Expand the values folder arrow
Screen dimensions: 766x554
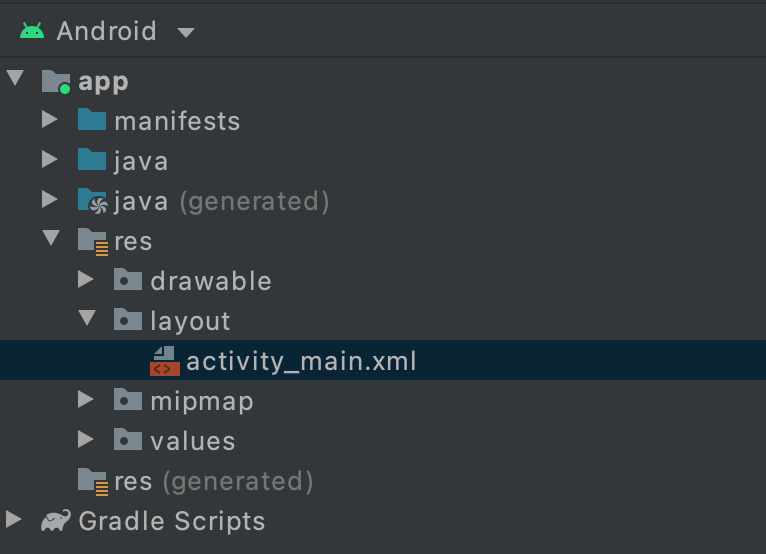(x=86, y=441)
